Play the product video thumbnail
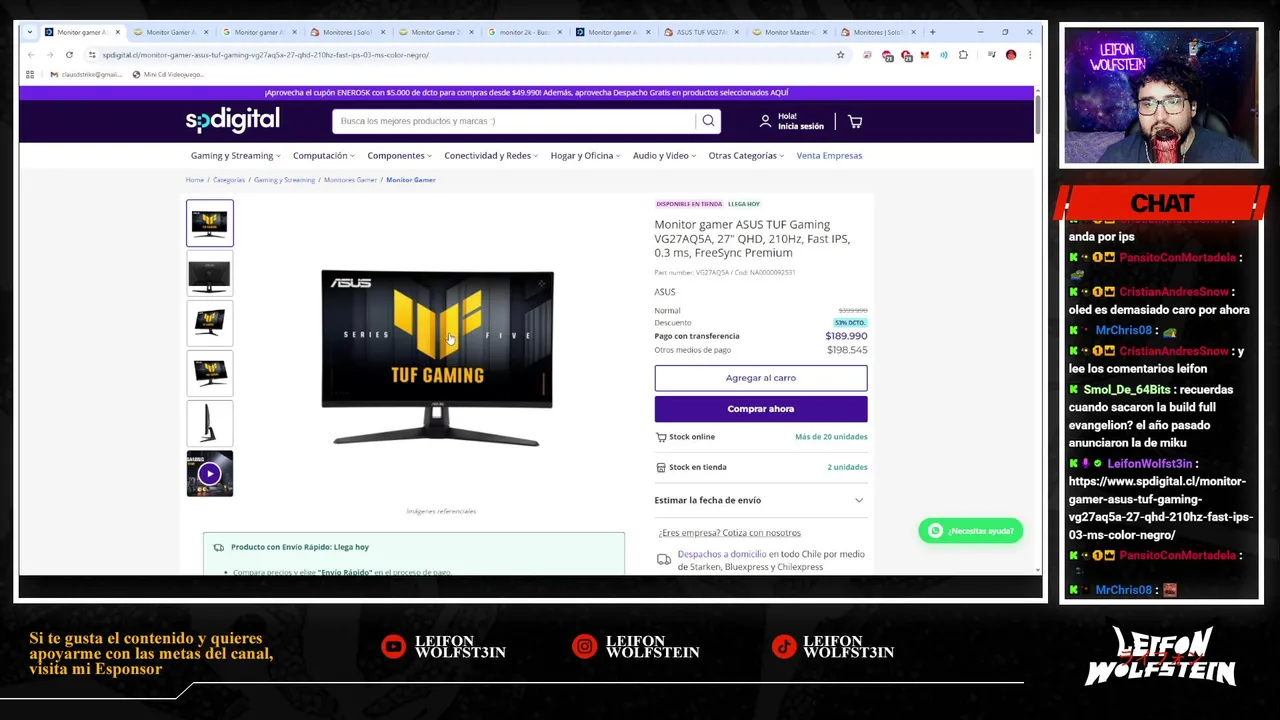 209,474
